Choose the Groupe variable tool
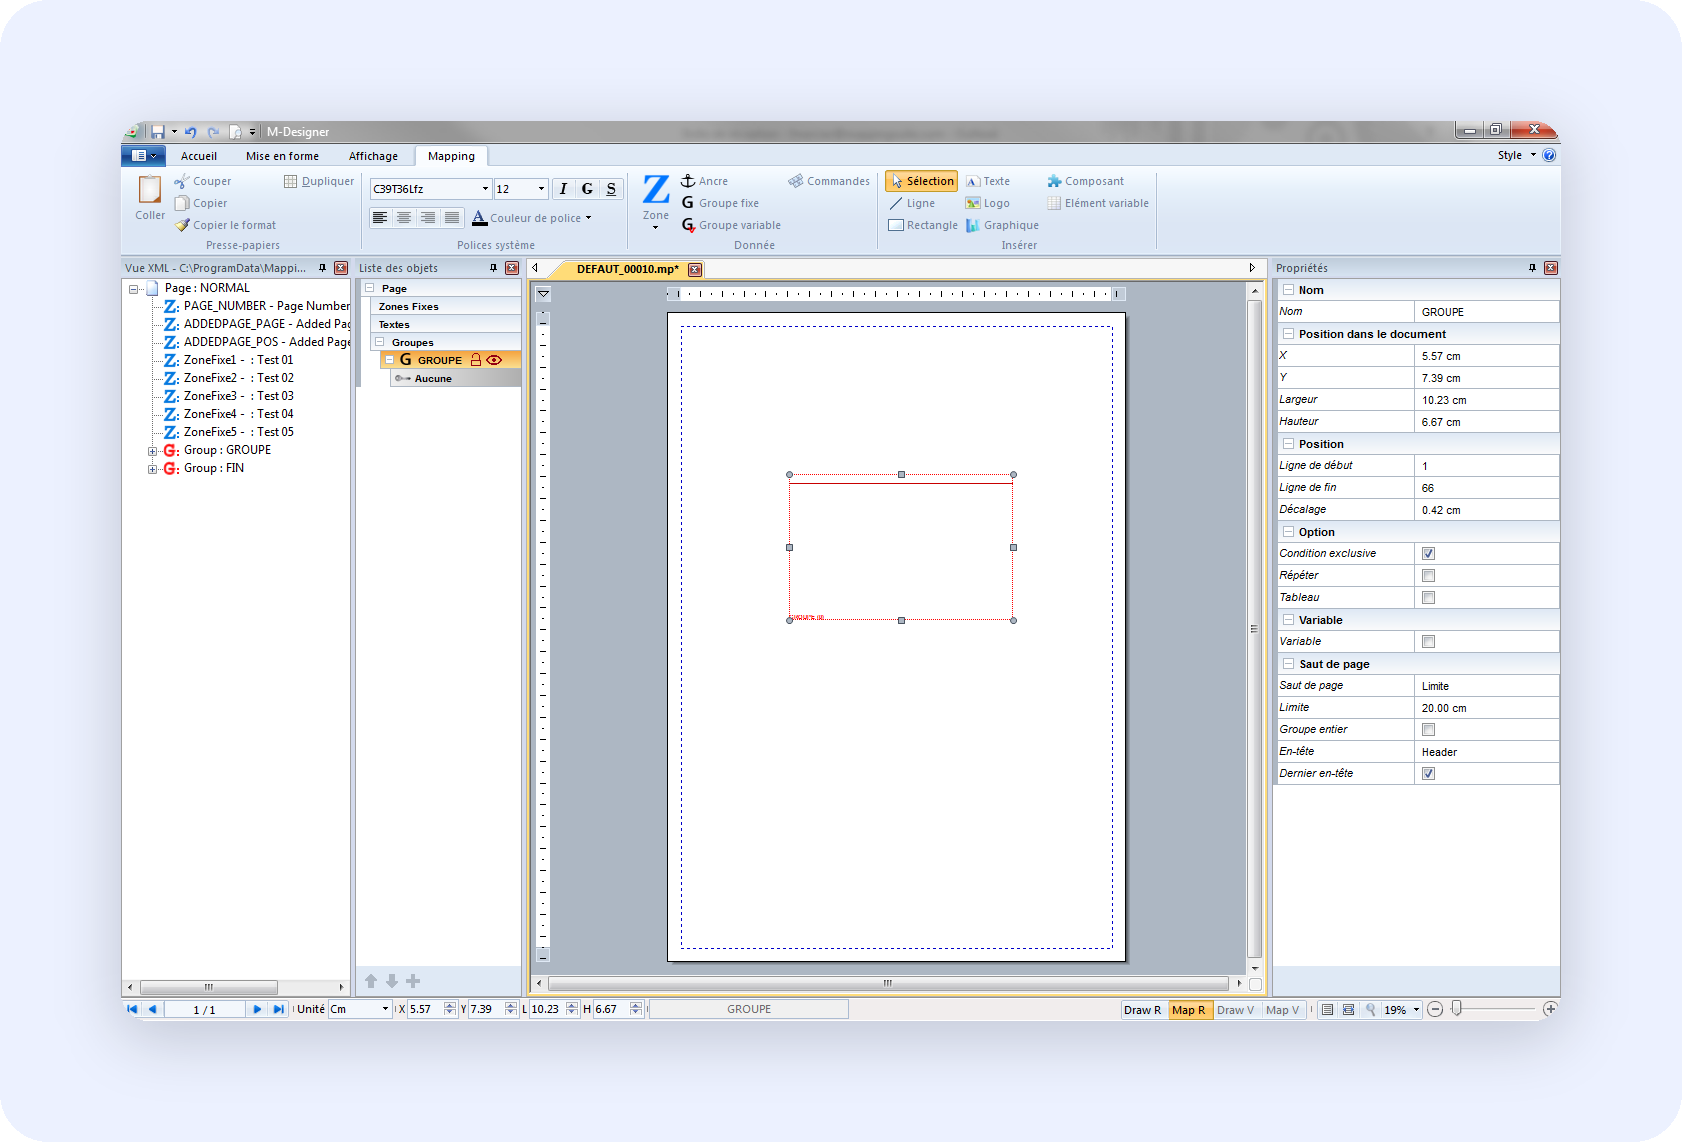This screenshot has height=1142, width=1682. [731, 225]
